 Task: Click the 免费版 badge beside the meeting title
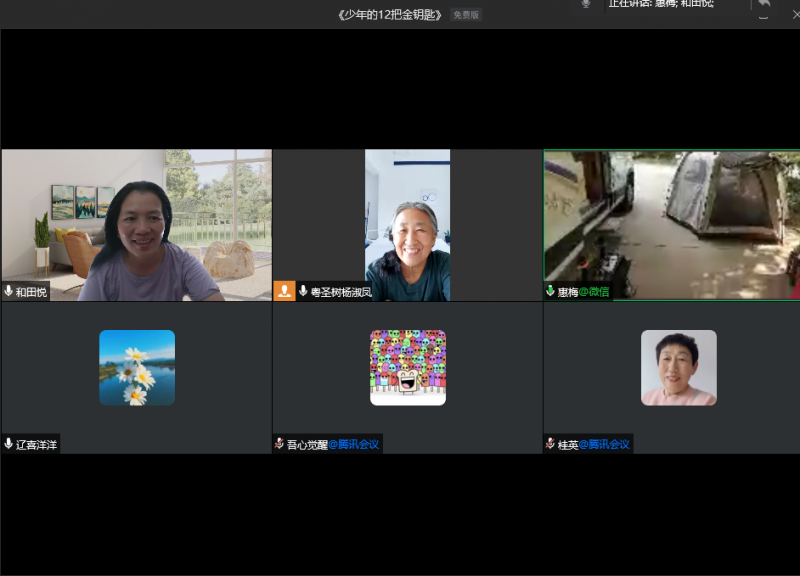tap(465, 15)
